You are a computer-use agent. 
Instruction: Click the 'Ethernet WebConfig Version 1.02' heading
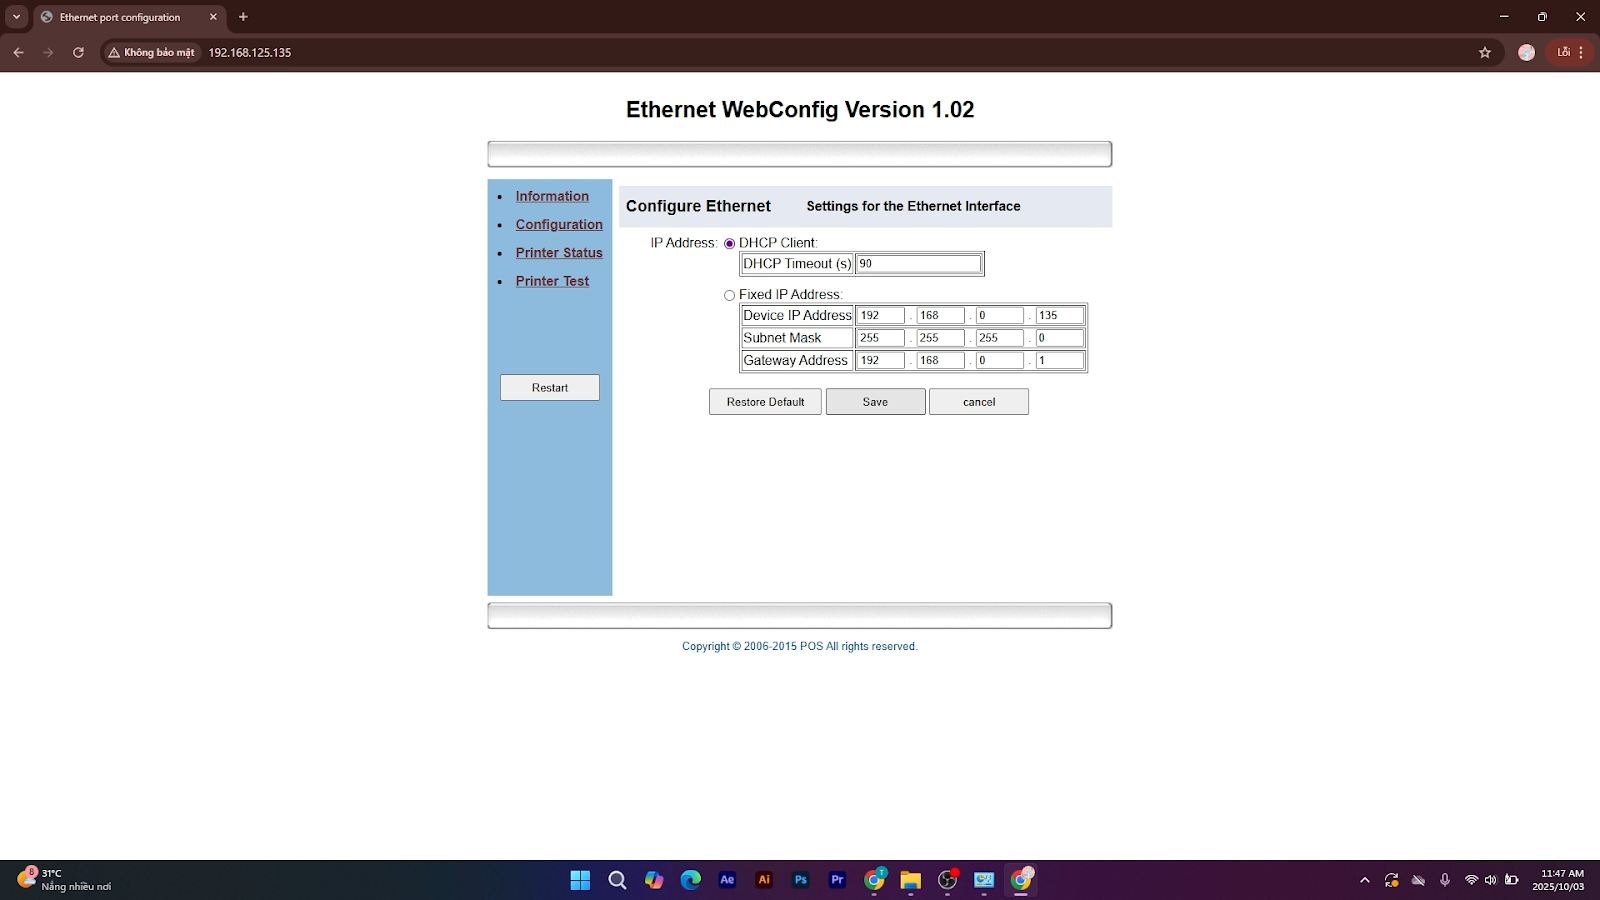pyautogui.click(x=800, y=110)
